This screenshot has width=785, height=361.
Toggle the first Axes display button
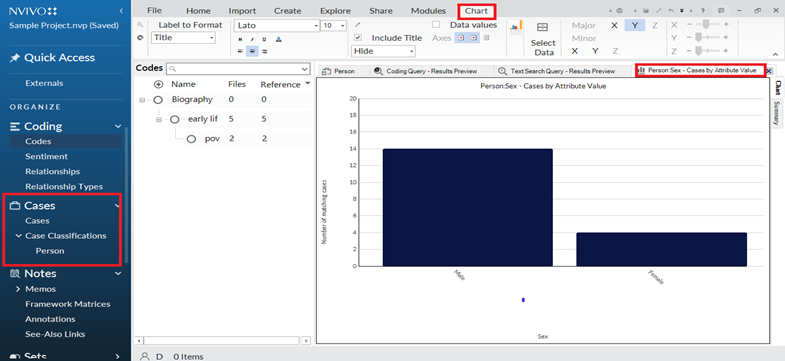click(x=461, y=38)
